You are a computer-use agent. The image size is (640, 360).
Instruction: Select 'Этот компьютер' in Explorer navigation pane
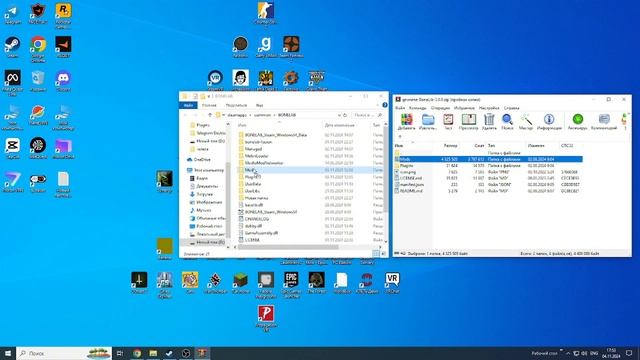tap(209, 170)
